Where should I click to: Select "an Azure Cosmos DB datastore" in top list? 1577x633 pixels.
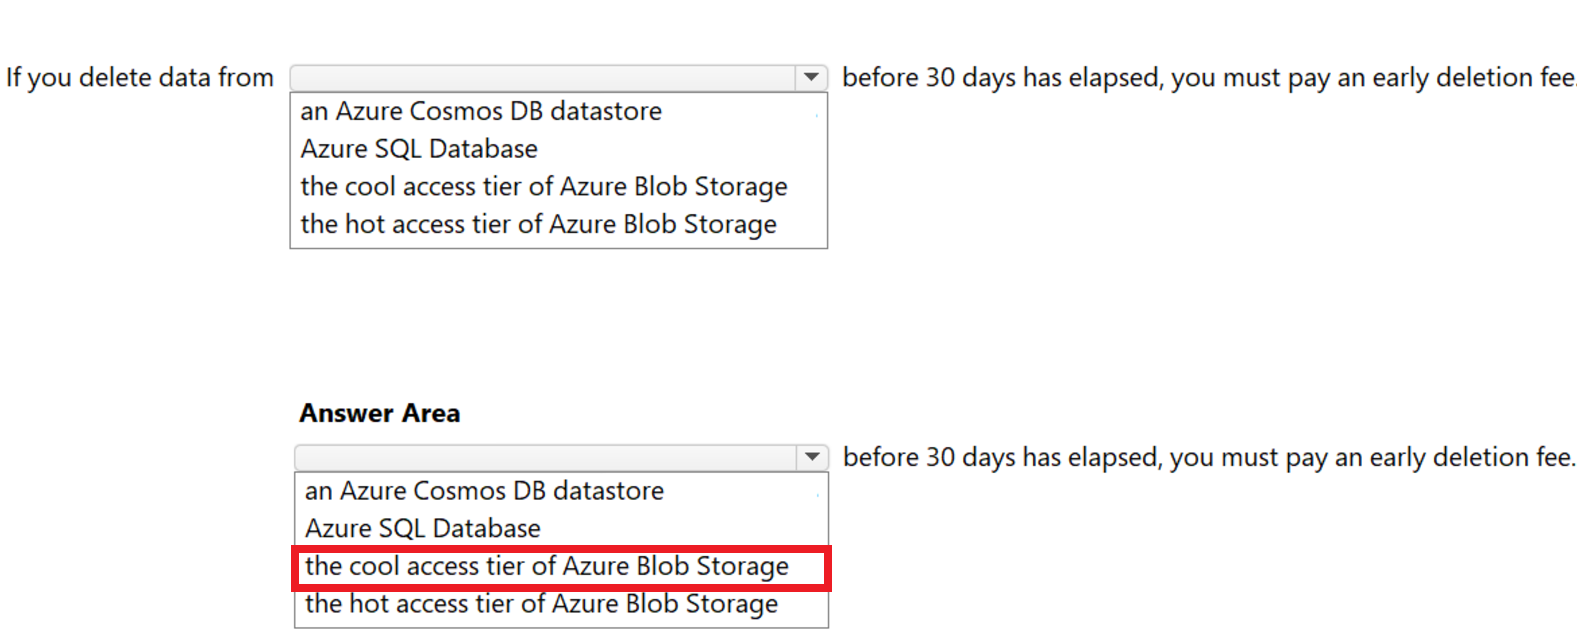tap(479, 111)
